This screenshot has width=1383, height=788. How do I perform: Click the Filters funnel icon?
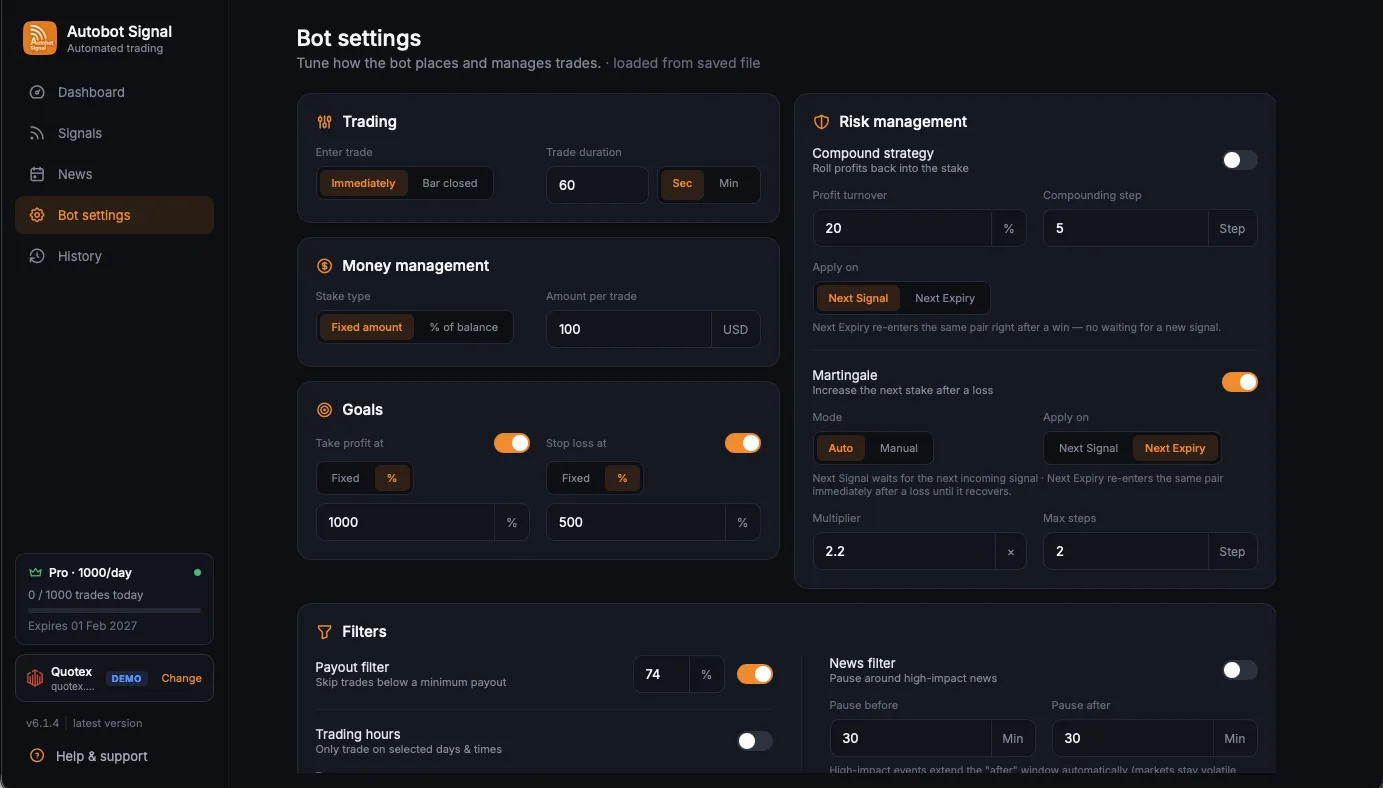coord(324,632)
